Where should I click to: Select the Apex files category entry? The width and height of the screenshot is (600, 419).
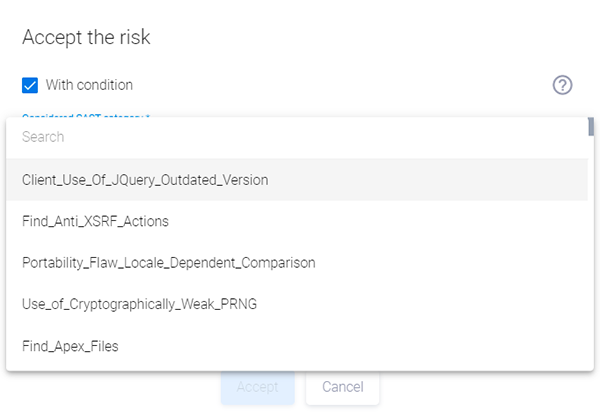(x=71, y=346)
